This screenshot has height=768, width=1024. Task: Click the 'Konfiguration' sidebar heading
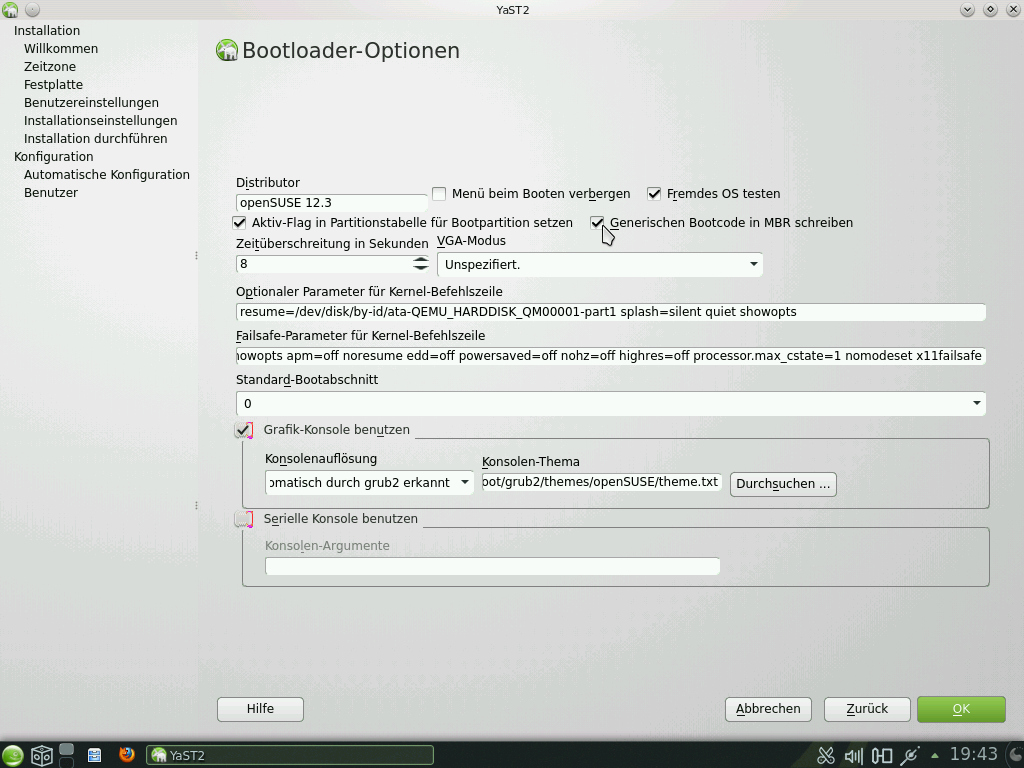coord(54,157)
